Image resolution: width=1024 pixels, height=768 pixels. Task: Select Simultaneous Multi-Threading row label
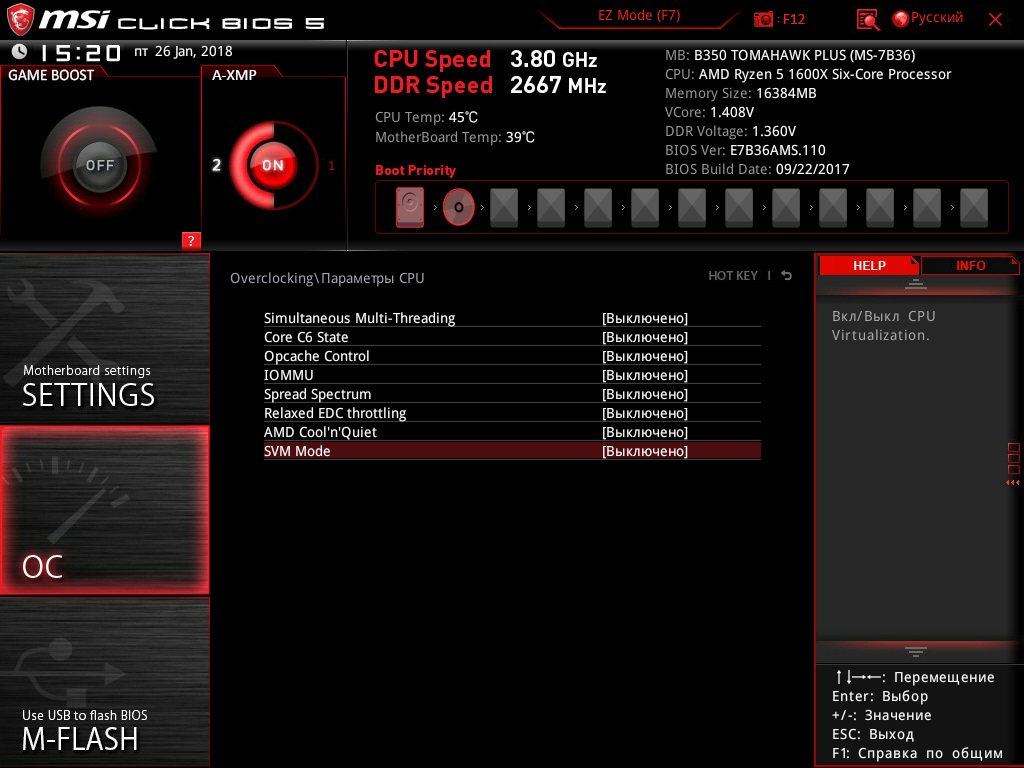click(x=359, y=318)
